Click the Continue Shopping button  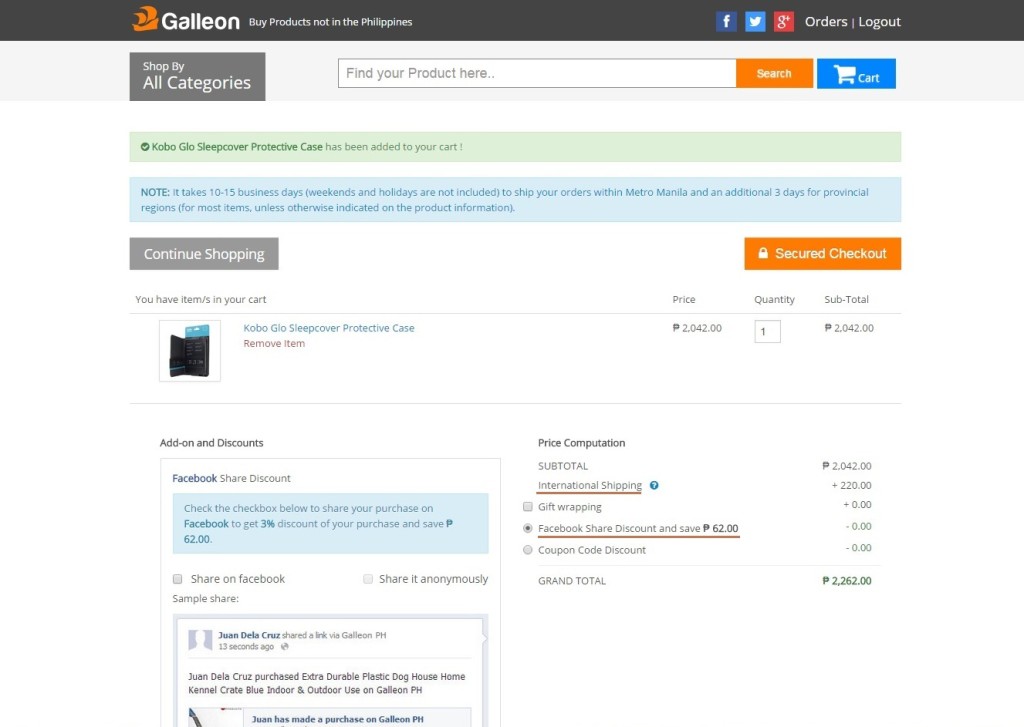coord(204,253)
